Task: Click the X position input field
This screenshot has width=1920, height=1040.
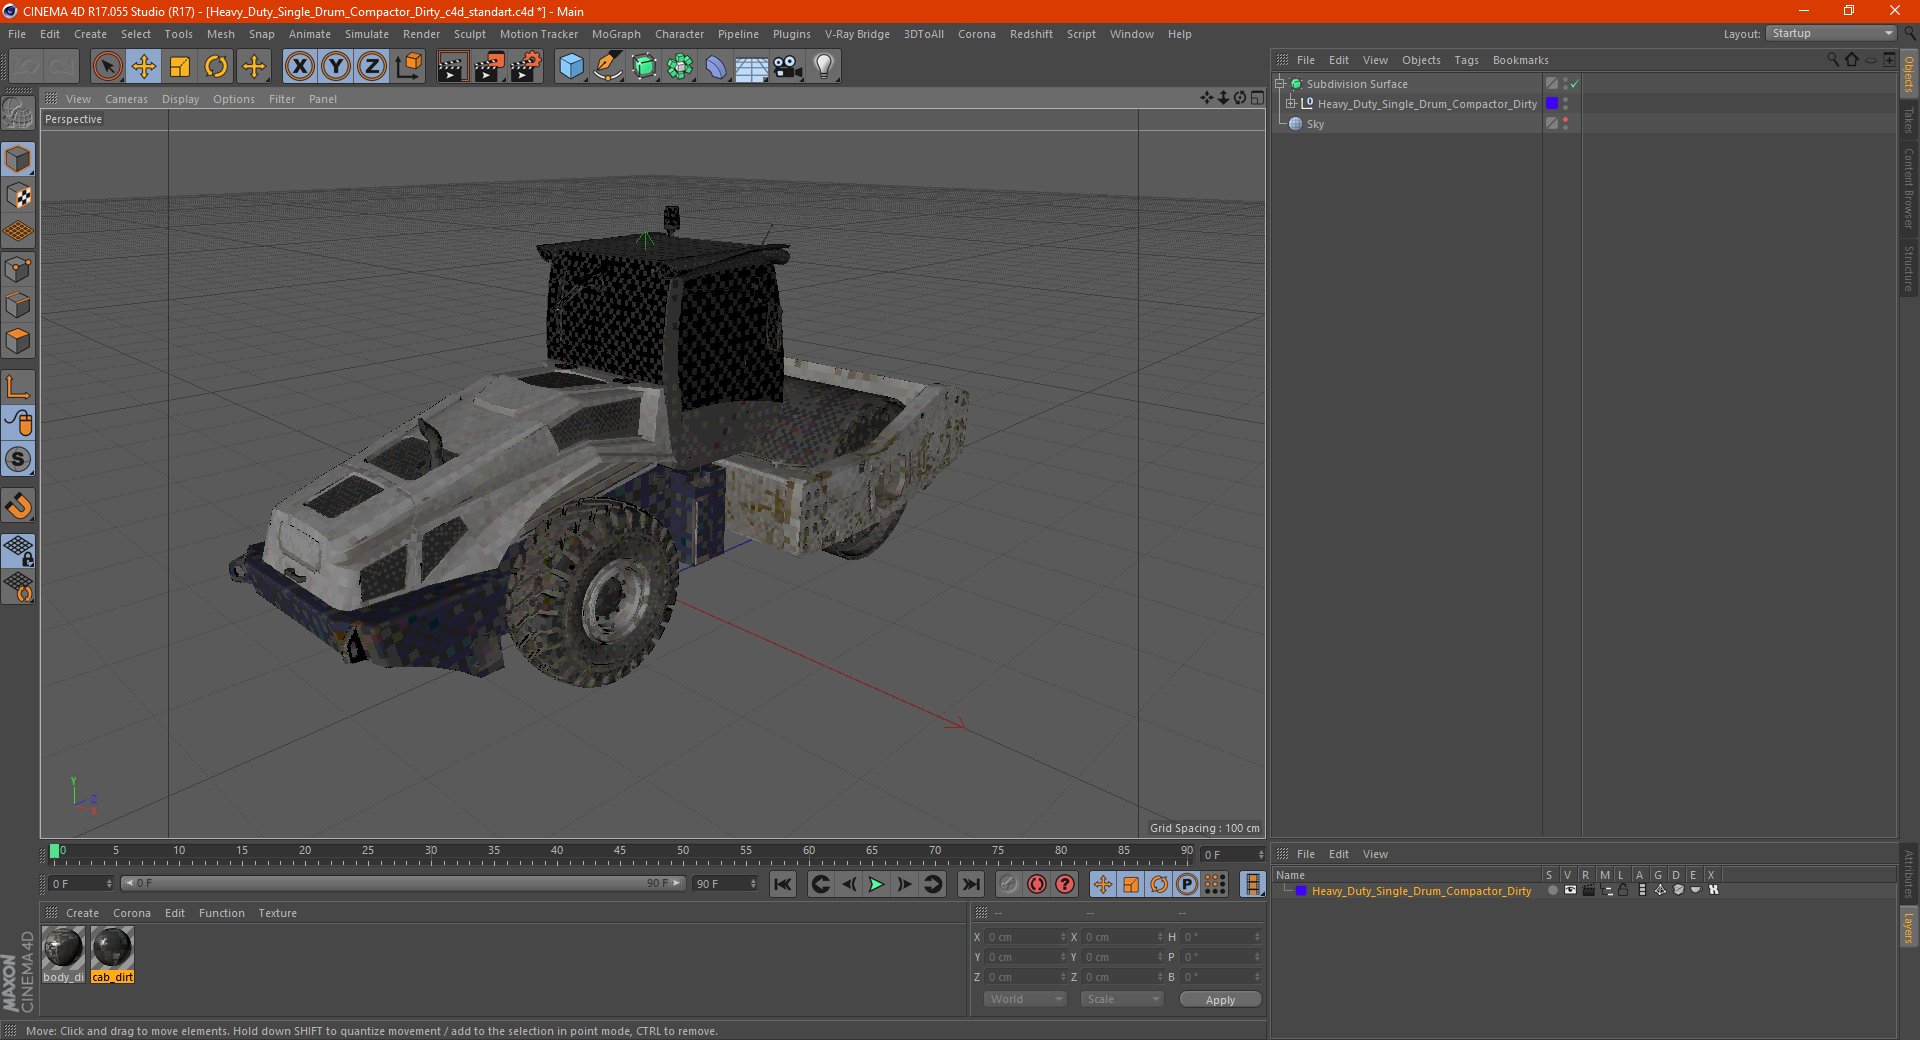Action: pyautogui.click(x=1027, y=937)
